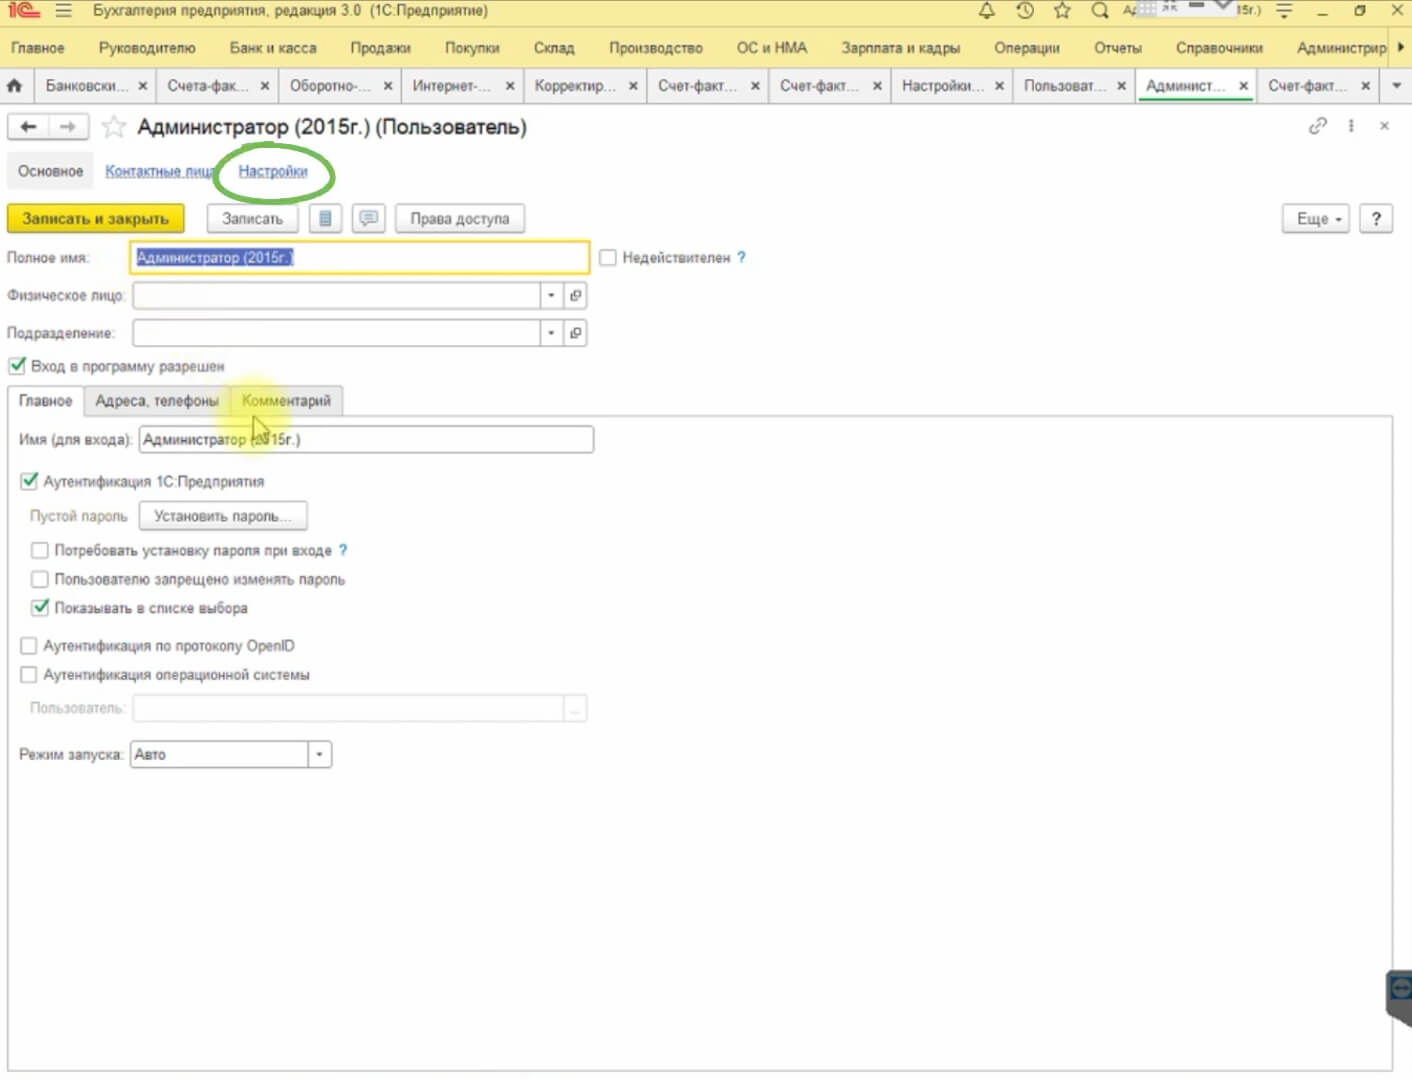The height and width of the screenshot is (1080, 1412).
Task: Add user form to favorites star
Action: click(114, 127)
